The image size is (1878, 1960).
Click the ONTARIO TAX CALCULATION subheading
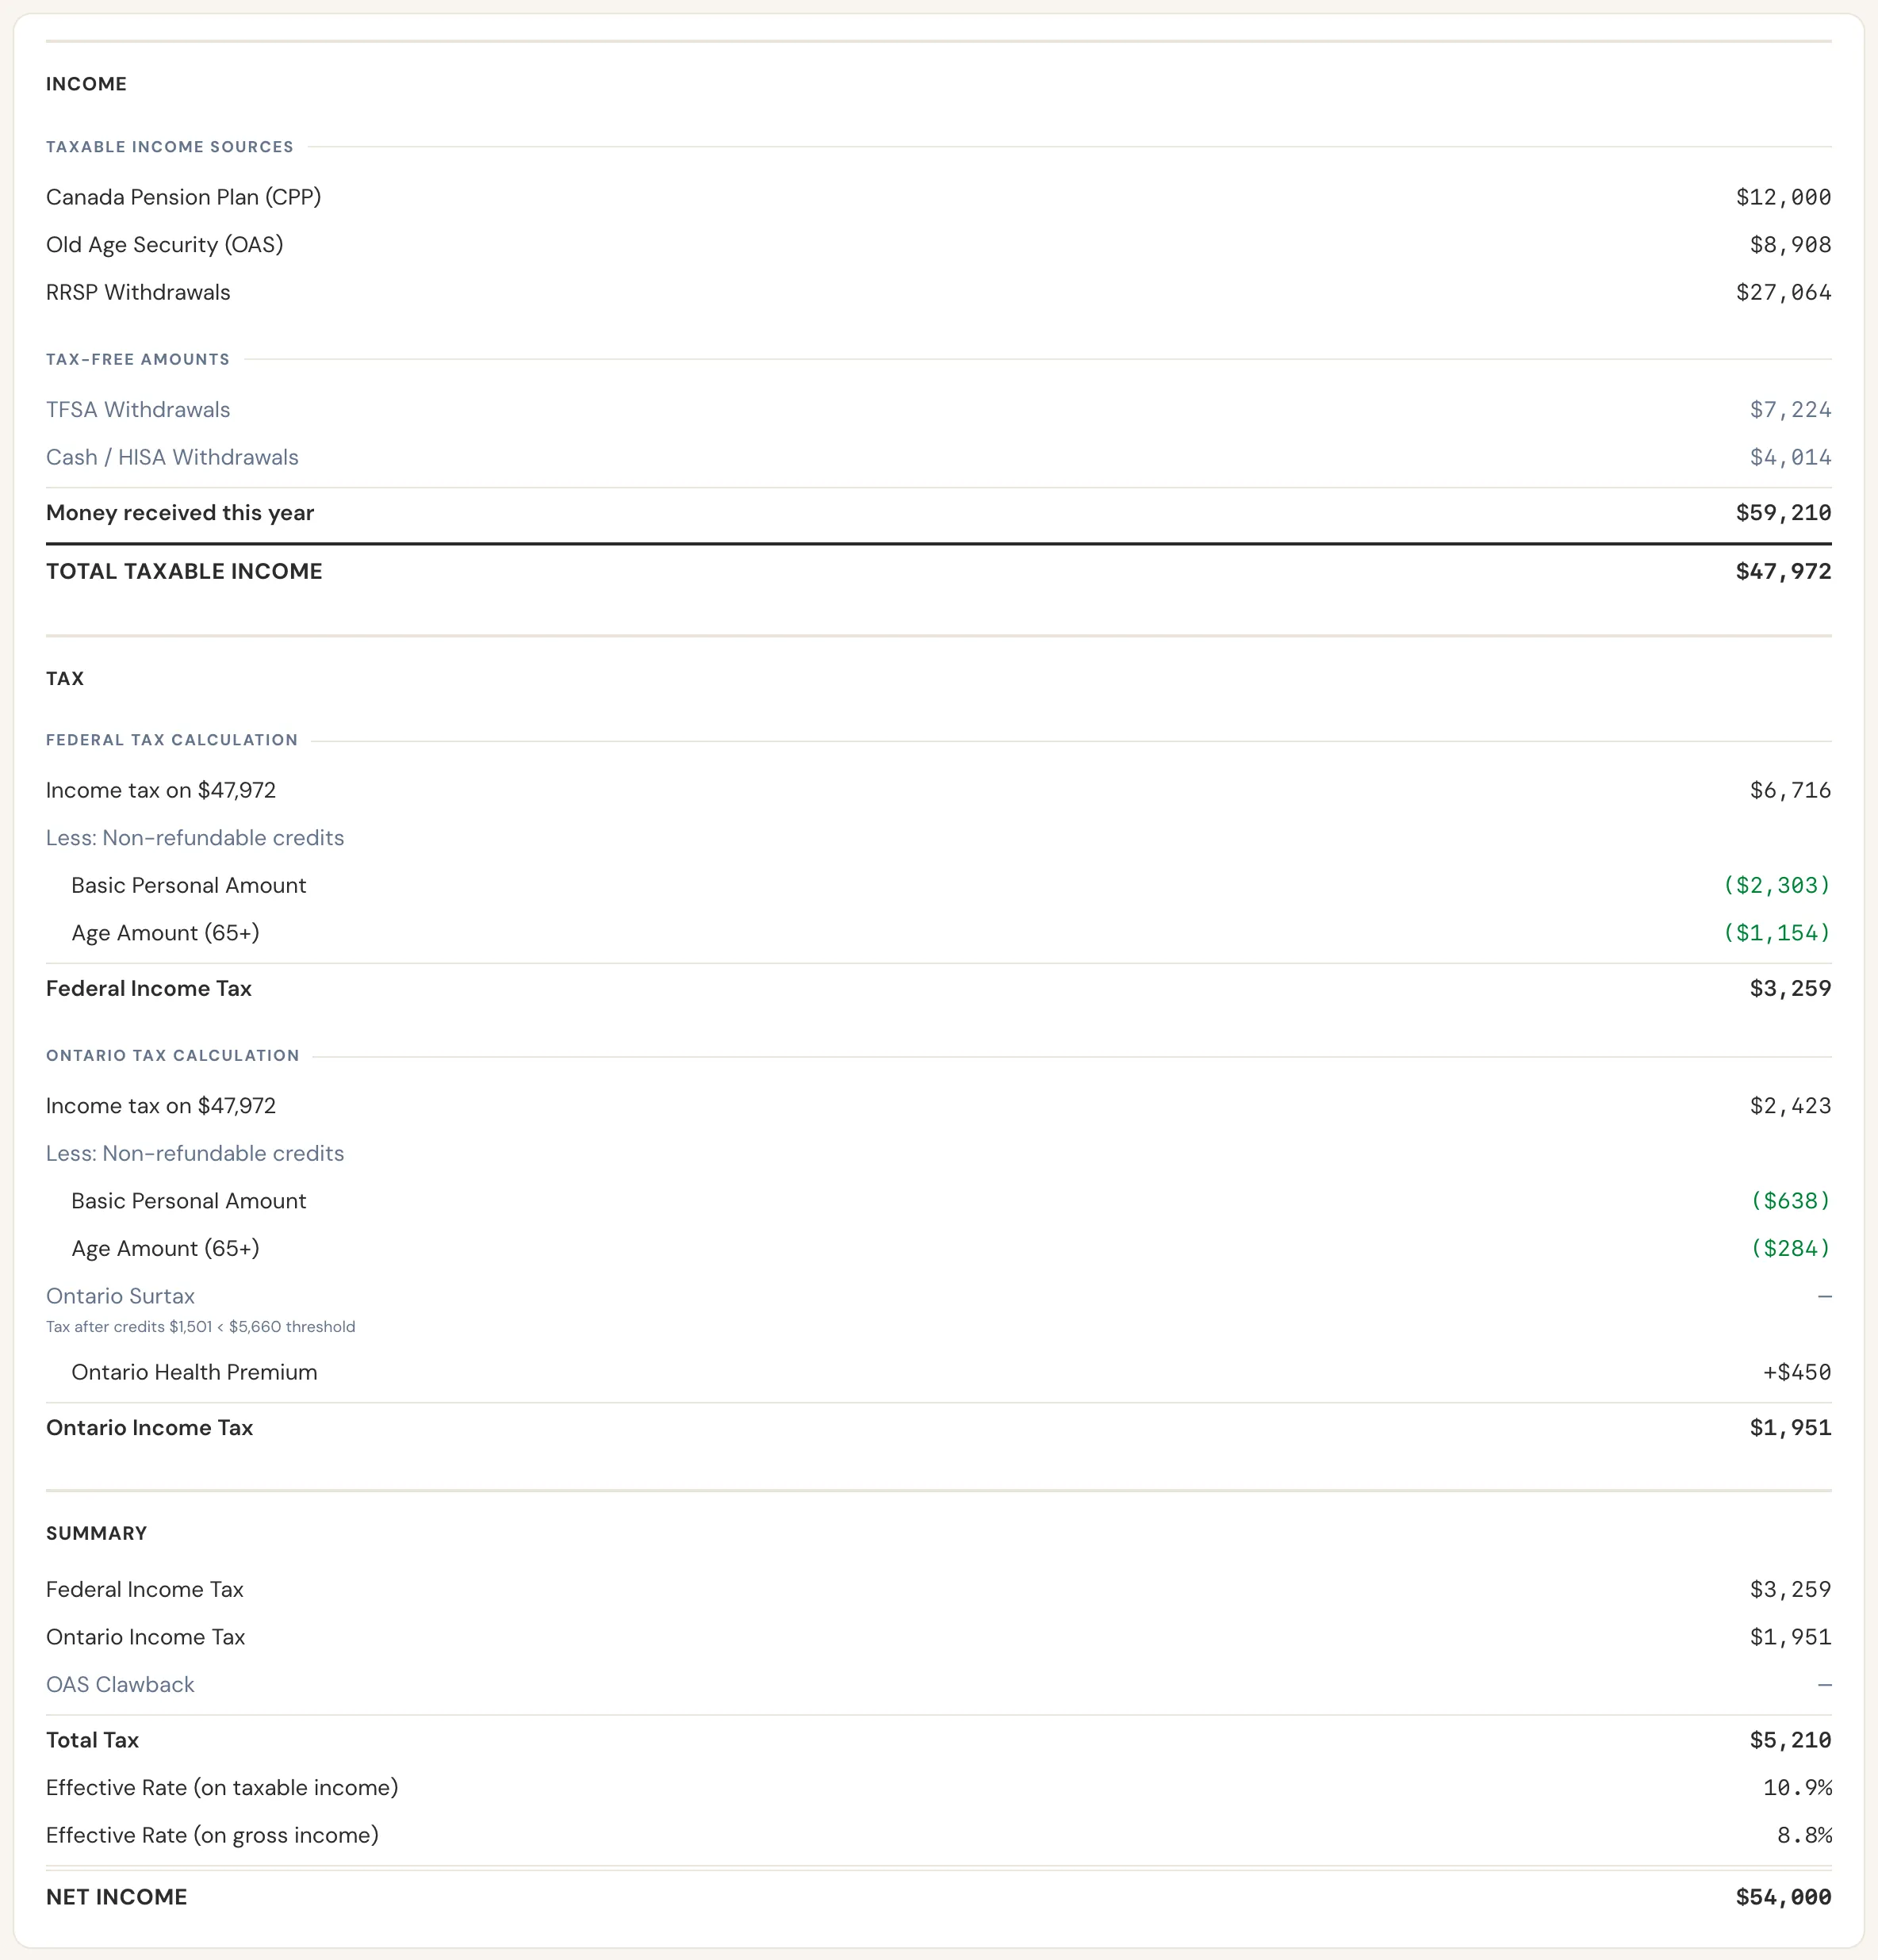click(173, 1055)
